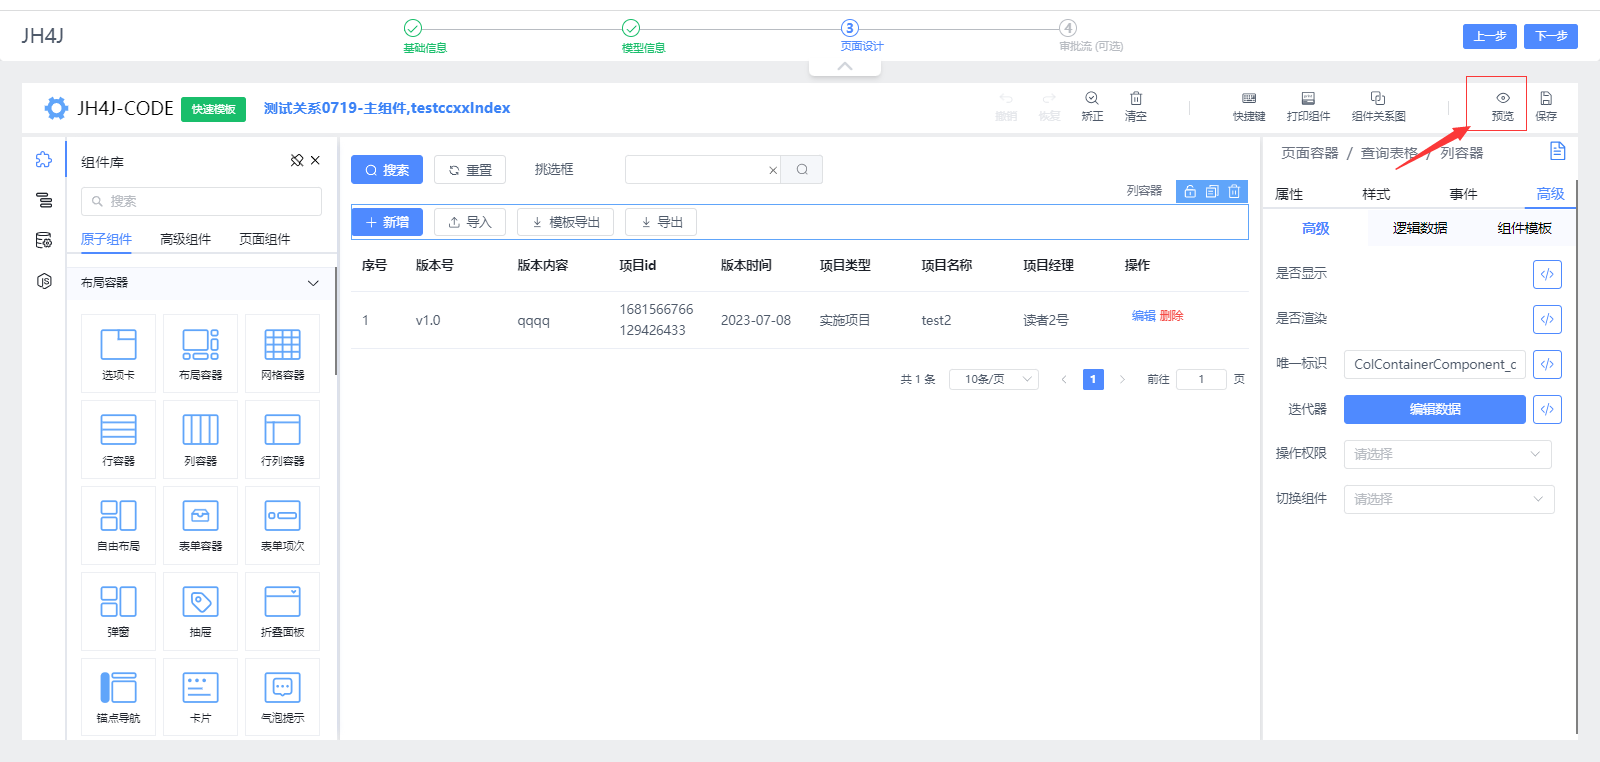
Task: Click the blue 搜索 button
Action: coord(387,170)
